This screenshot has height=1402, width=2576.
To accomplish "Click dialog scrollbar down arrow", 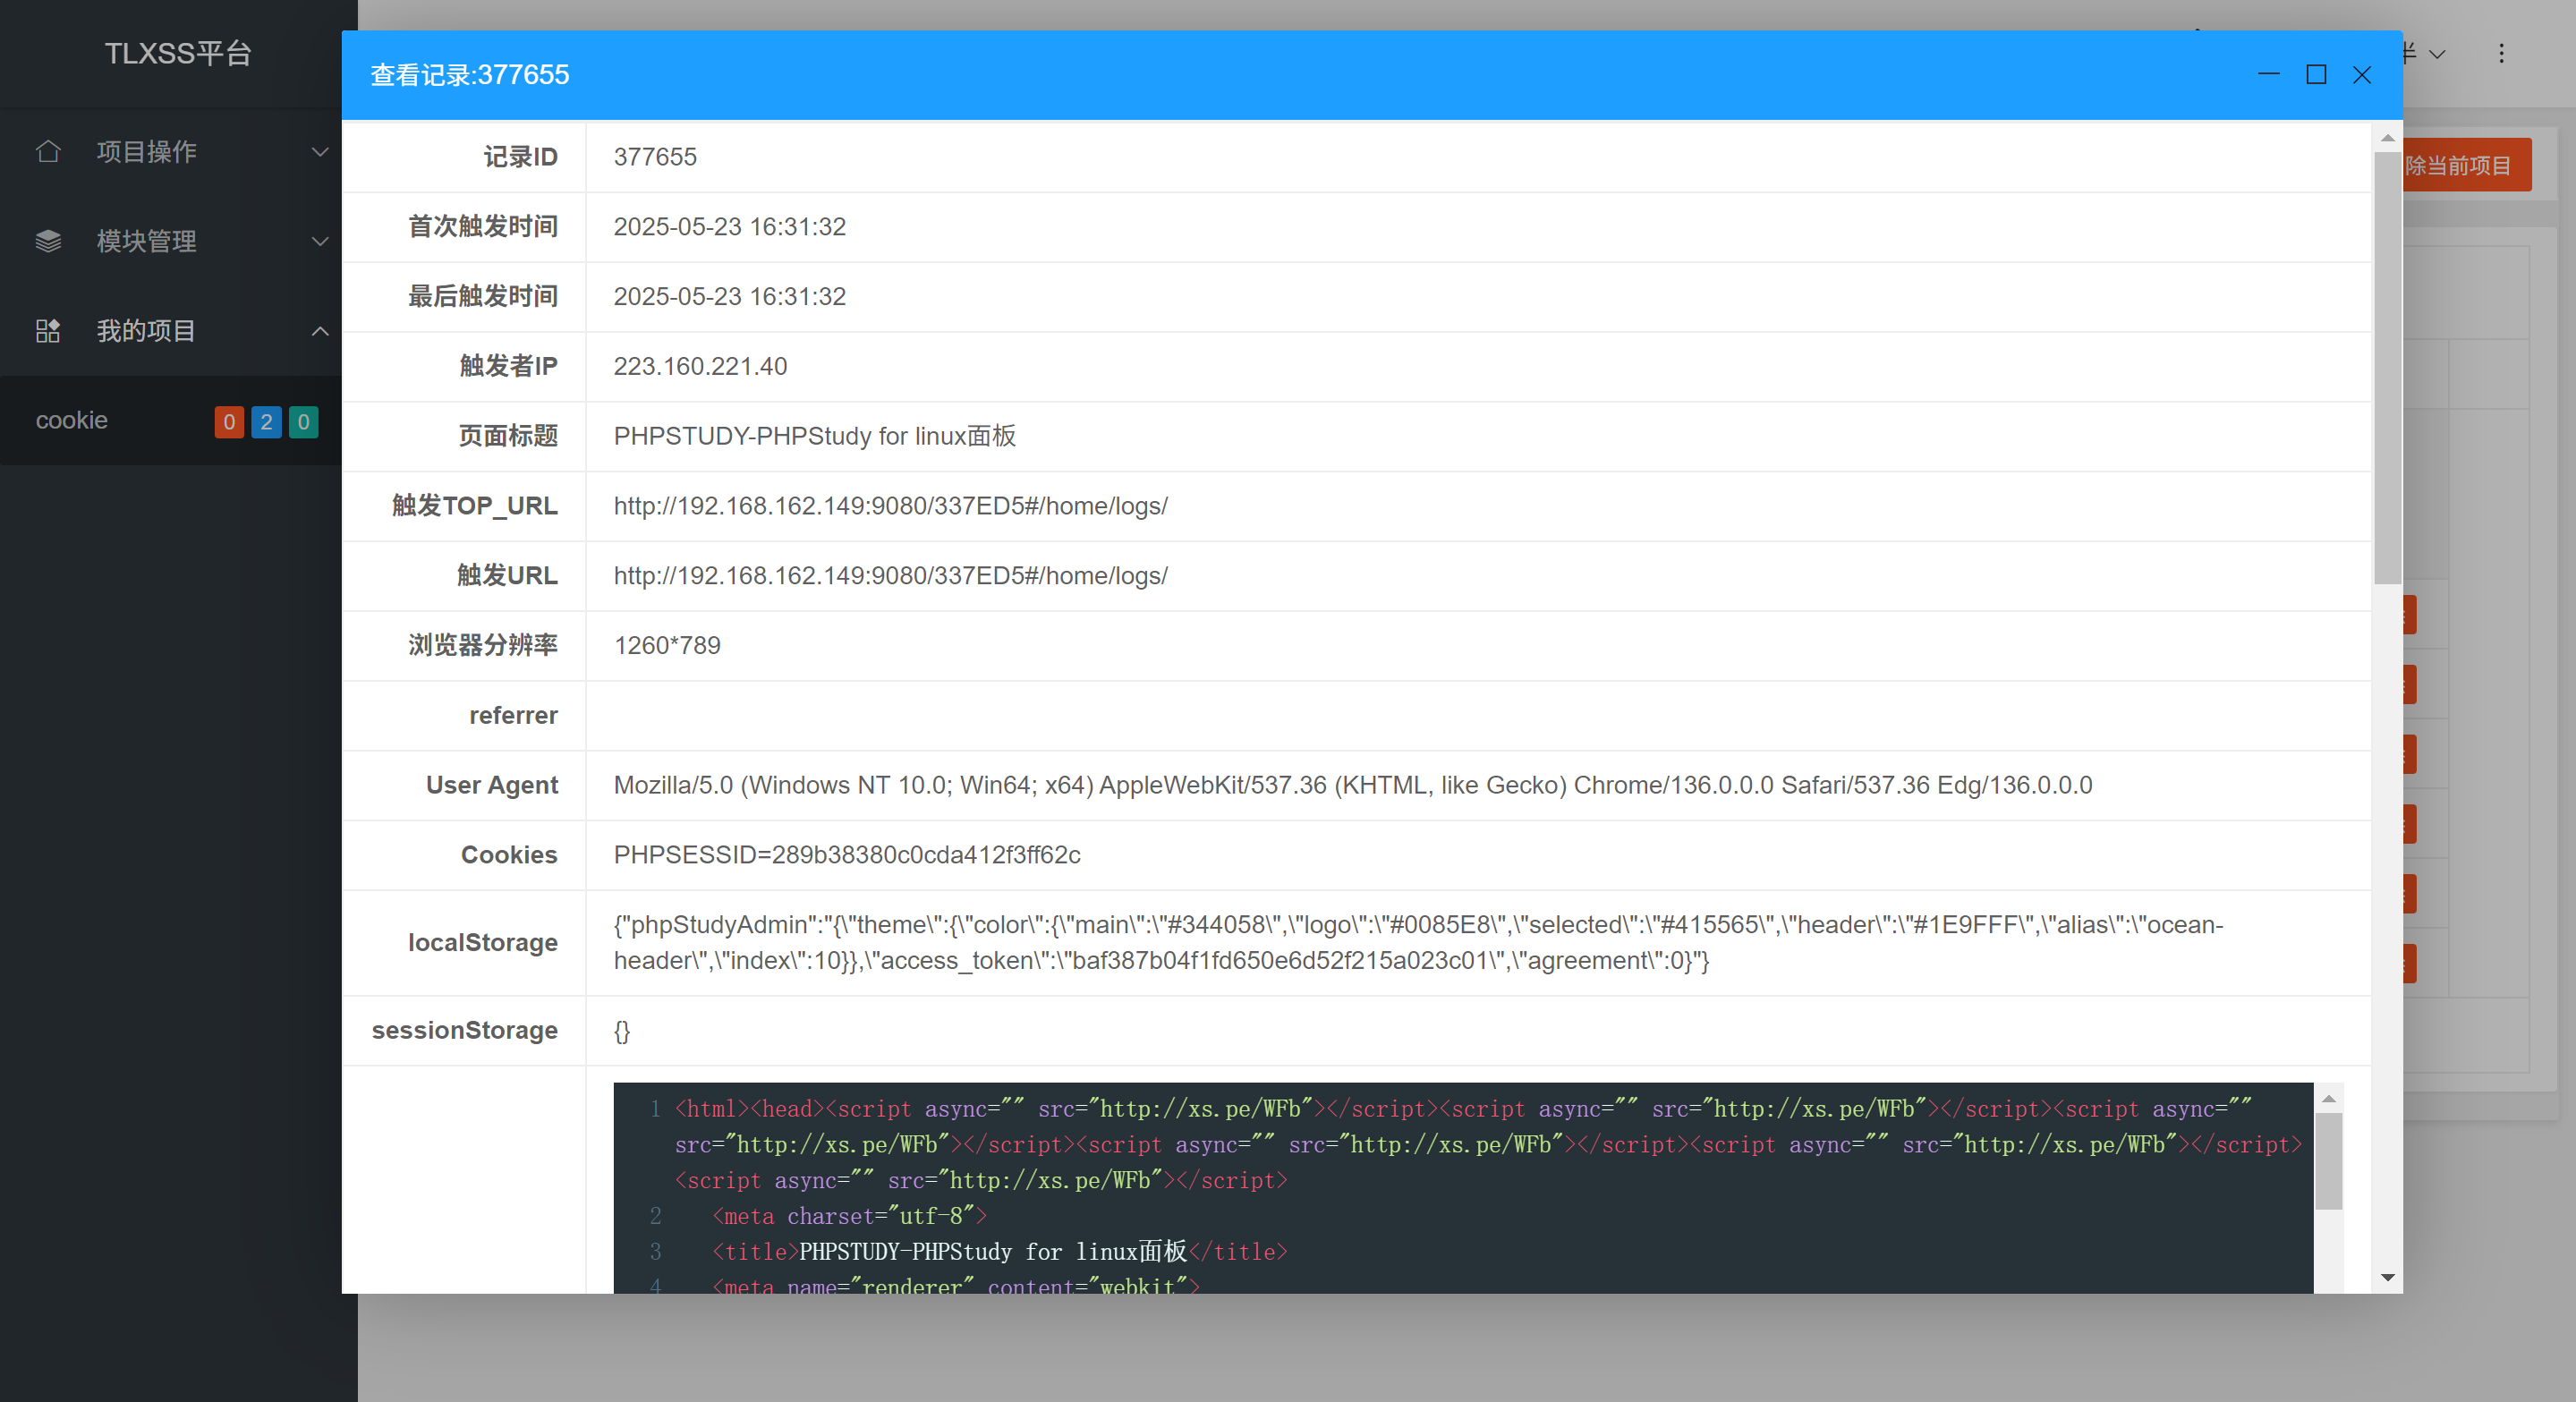I will tap(2388, 1277).
